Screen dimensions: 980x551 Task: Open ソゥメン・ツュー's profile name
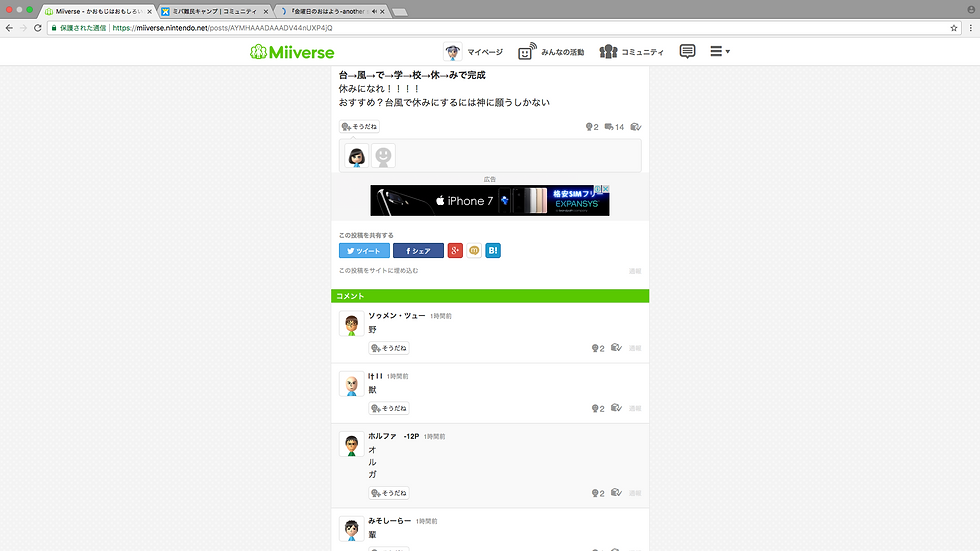(x=396, y=315)
